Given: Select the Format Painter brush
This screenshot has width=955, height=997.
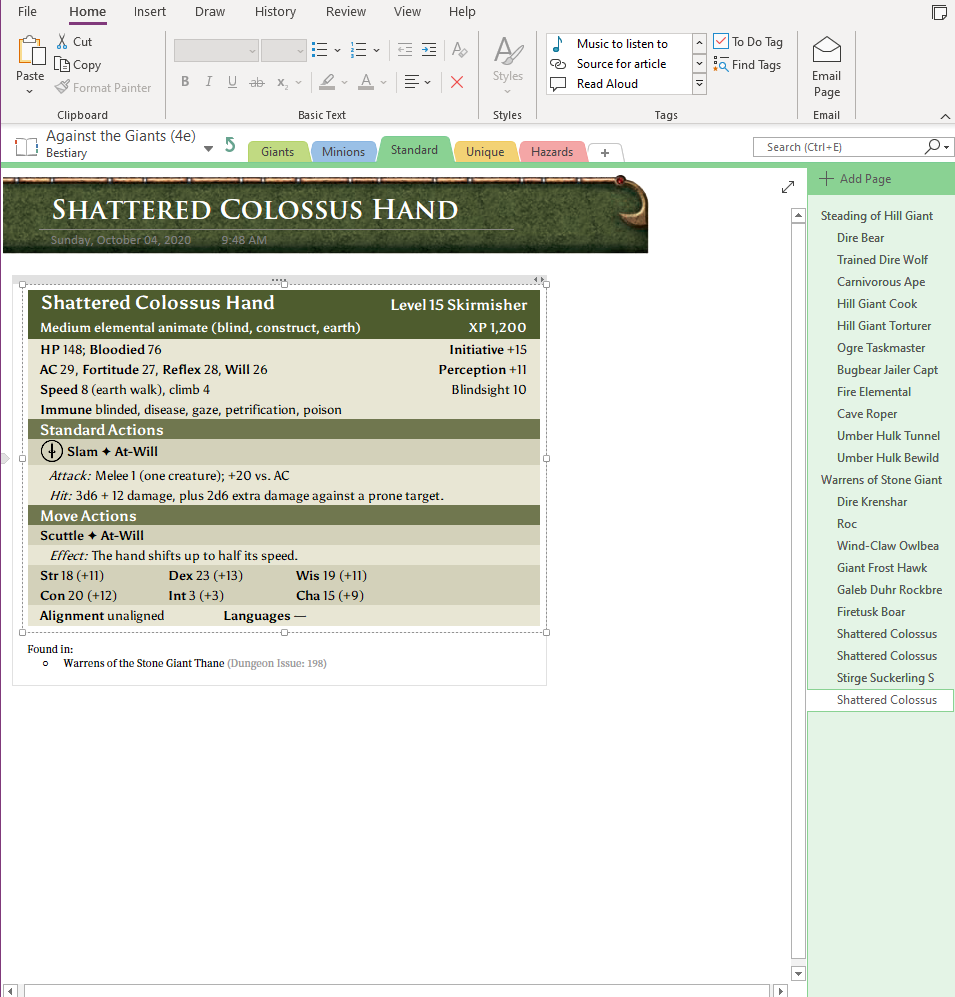Looking at the screenshot, I should 62,87.
